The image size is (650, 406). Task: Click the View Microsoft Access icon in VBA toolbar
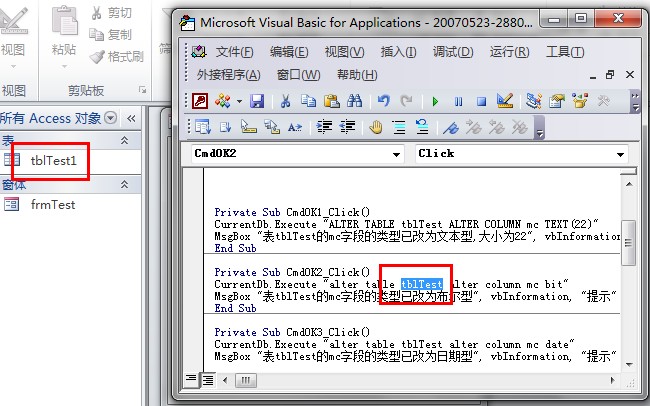(200, 101)
